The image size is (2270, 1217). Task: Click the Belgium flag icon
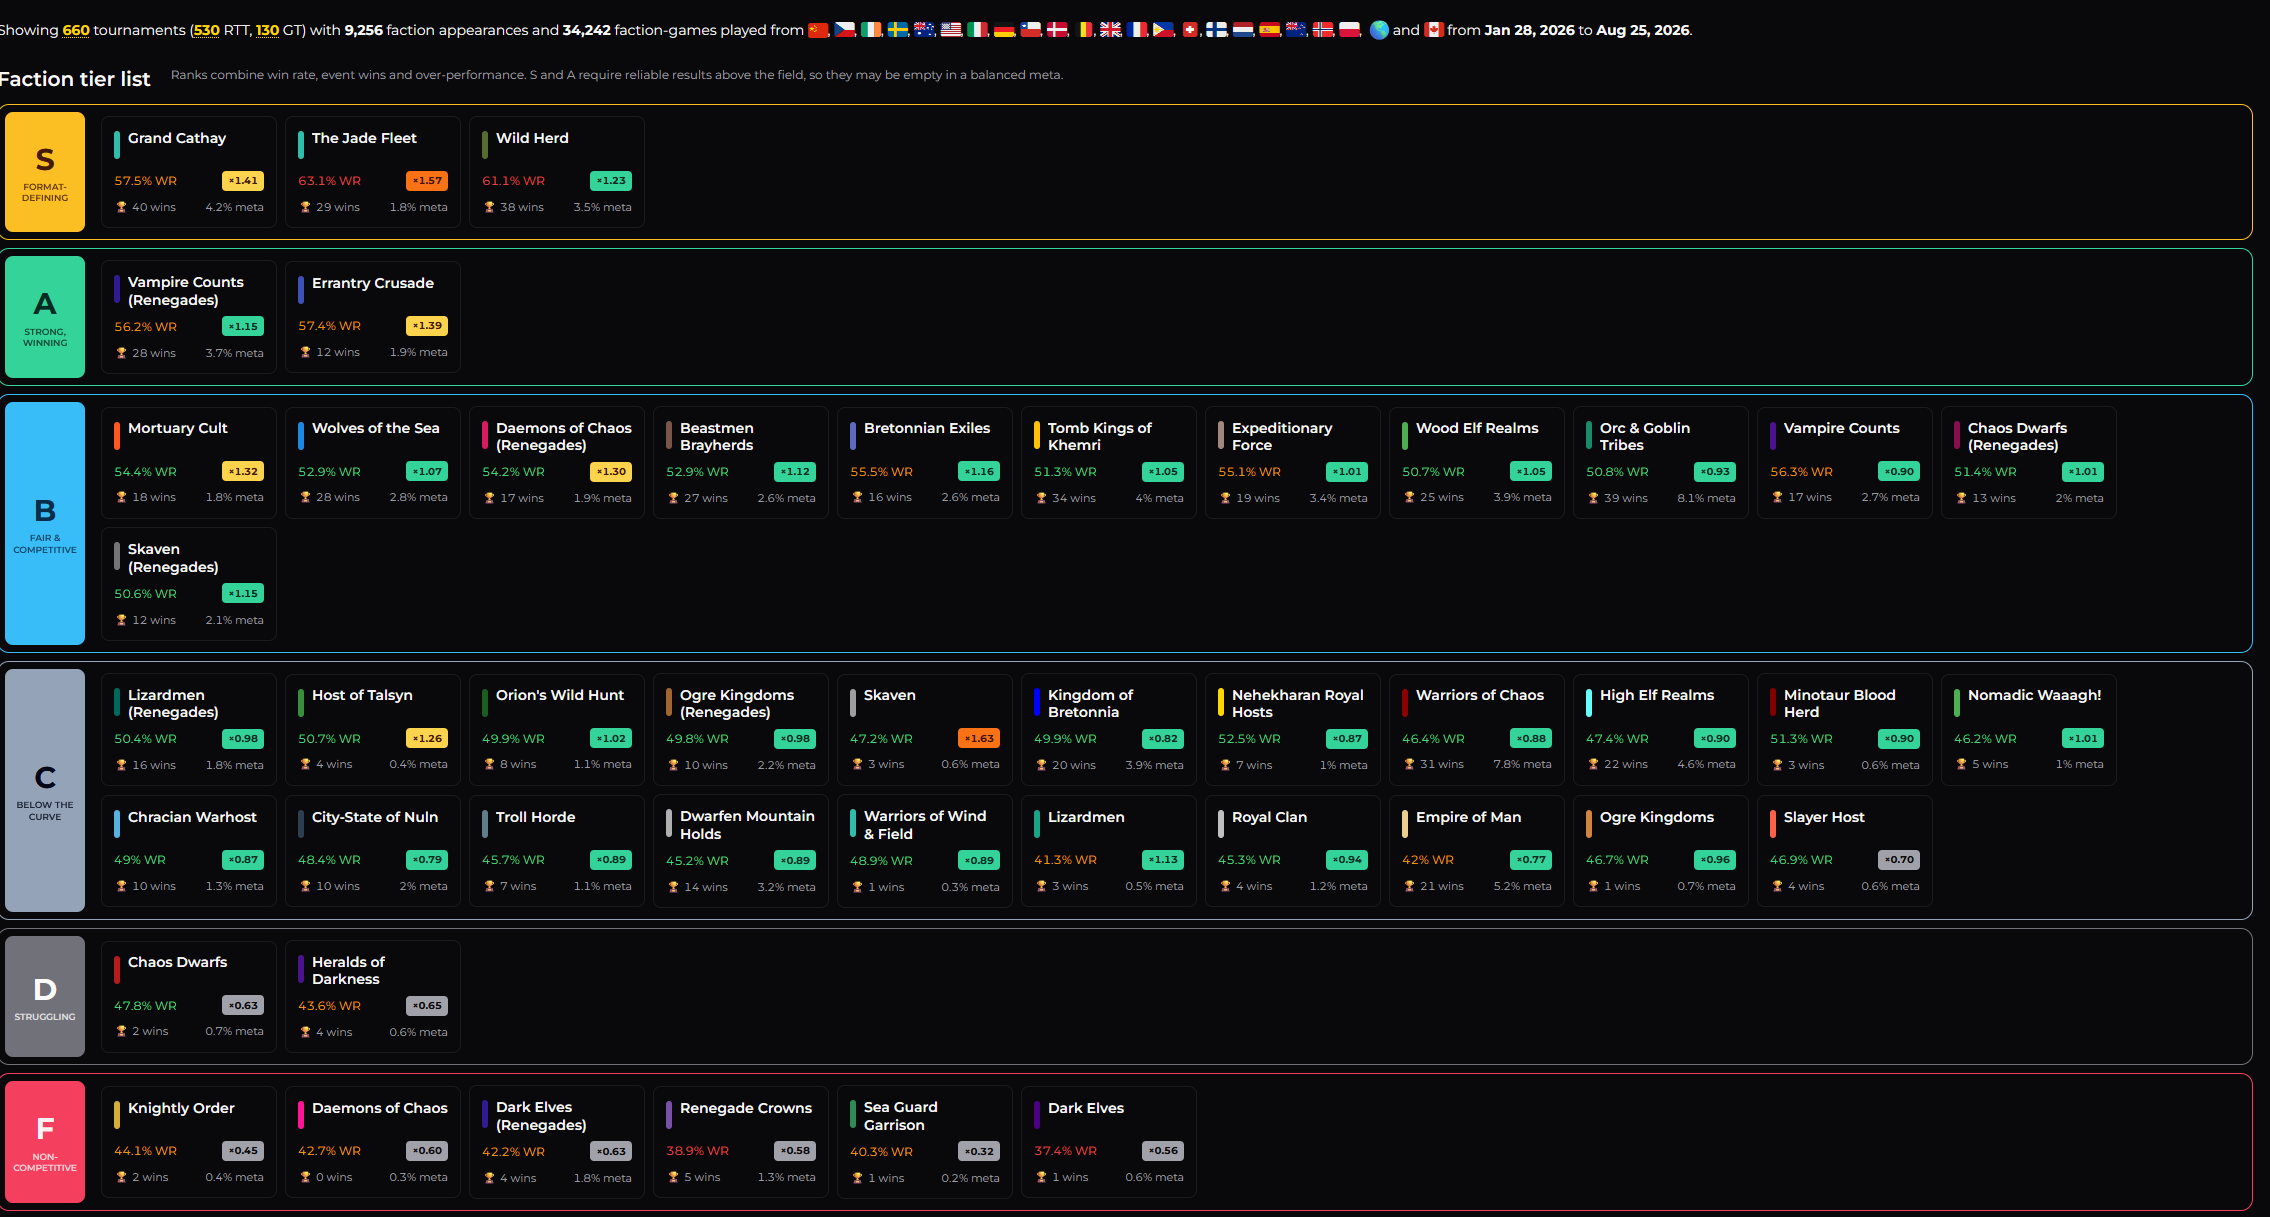point(1084,30)
